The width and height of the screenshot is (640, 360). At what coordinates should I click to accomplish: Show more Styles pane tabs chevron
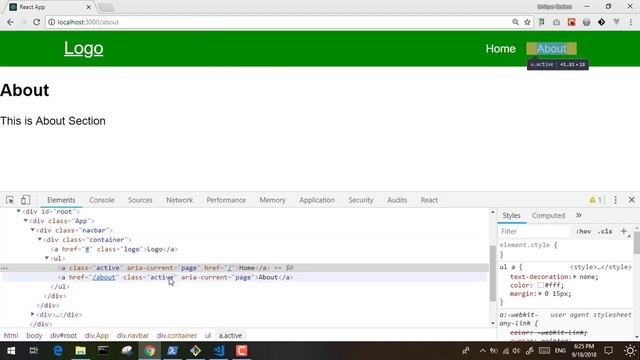pyautogui.click(x=578, y=216)
